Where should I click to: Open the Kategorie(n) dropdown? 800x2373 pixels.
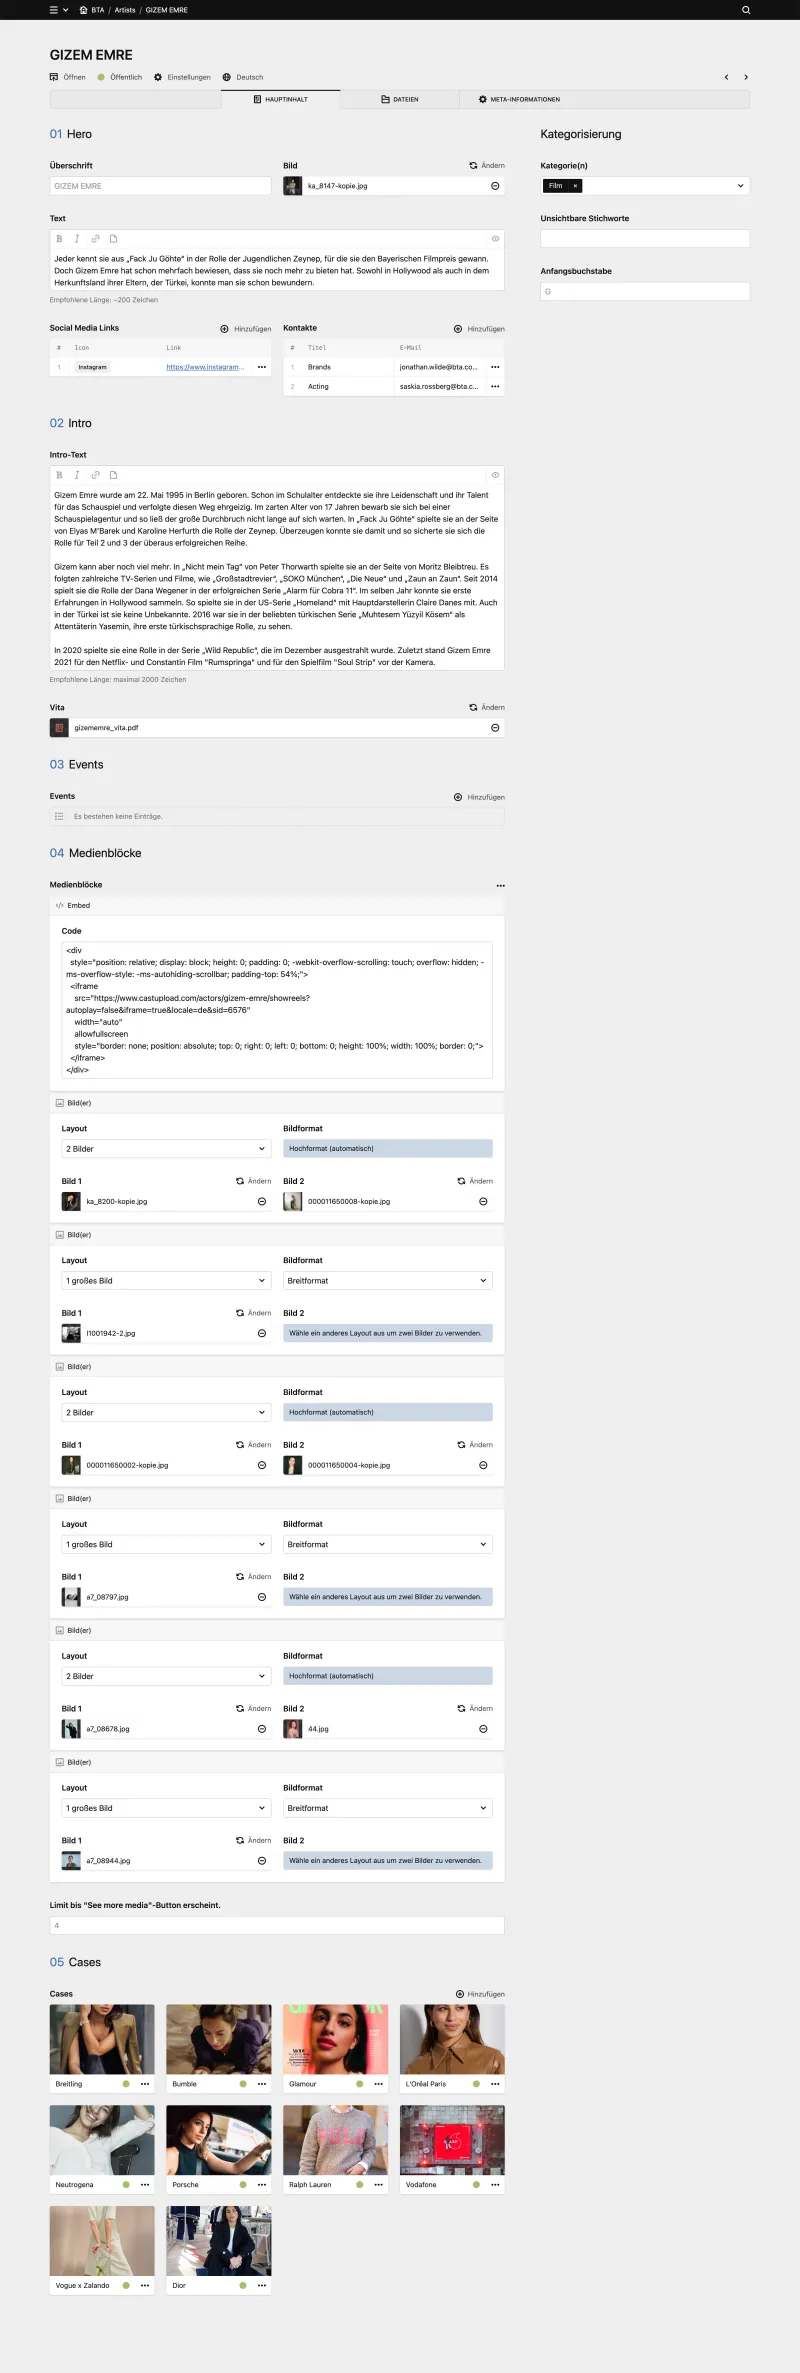pos(645,186)
